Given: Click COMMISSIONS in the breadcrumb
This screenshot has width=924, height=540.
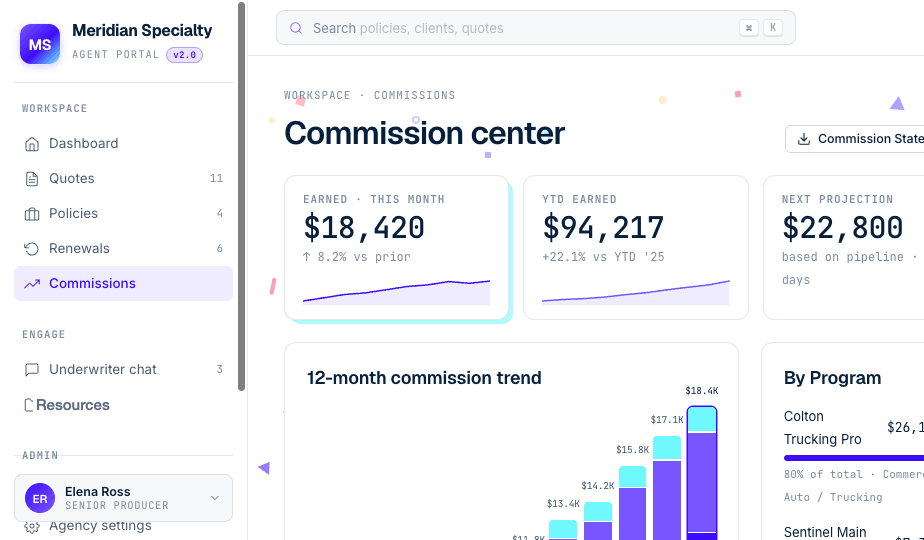Looking at the screenshot, I should [414, 96].
